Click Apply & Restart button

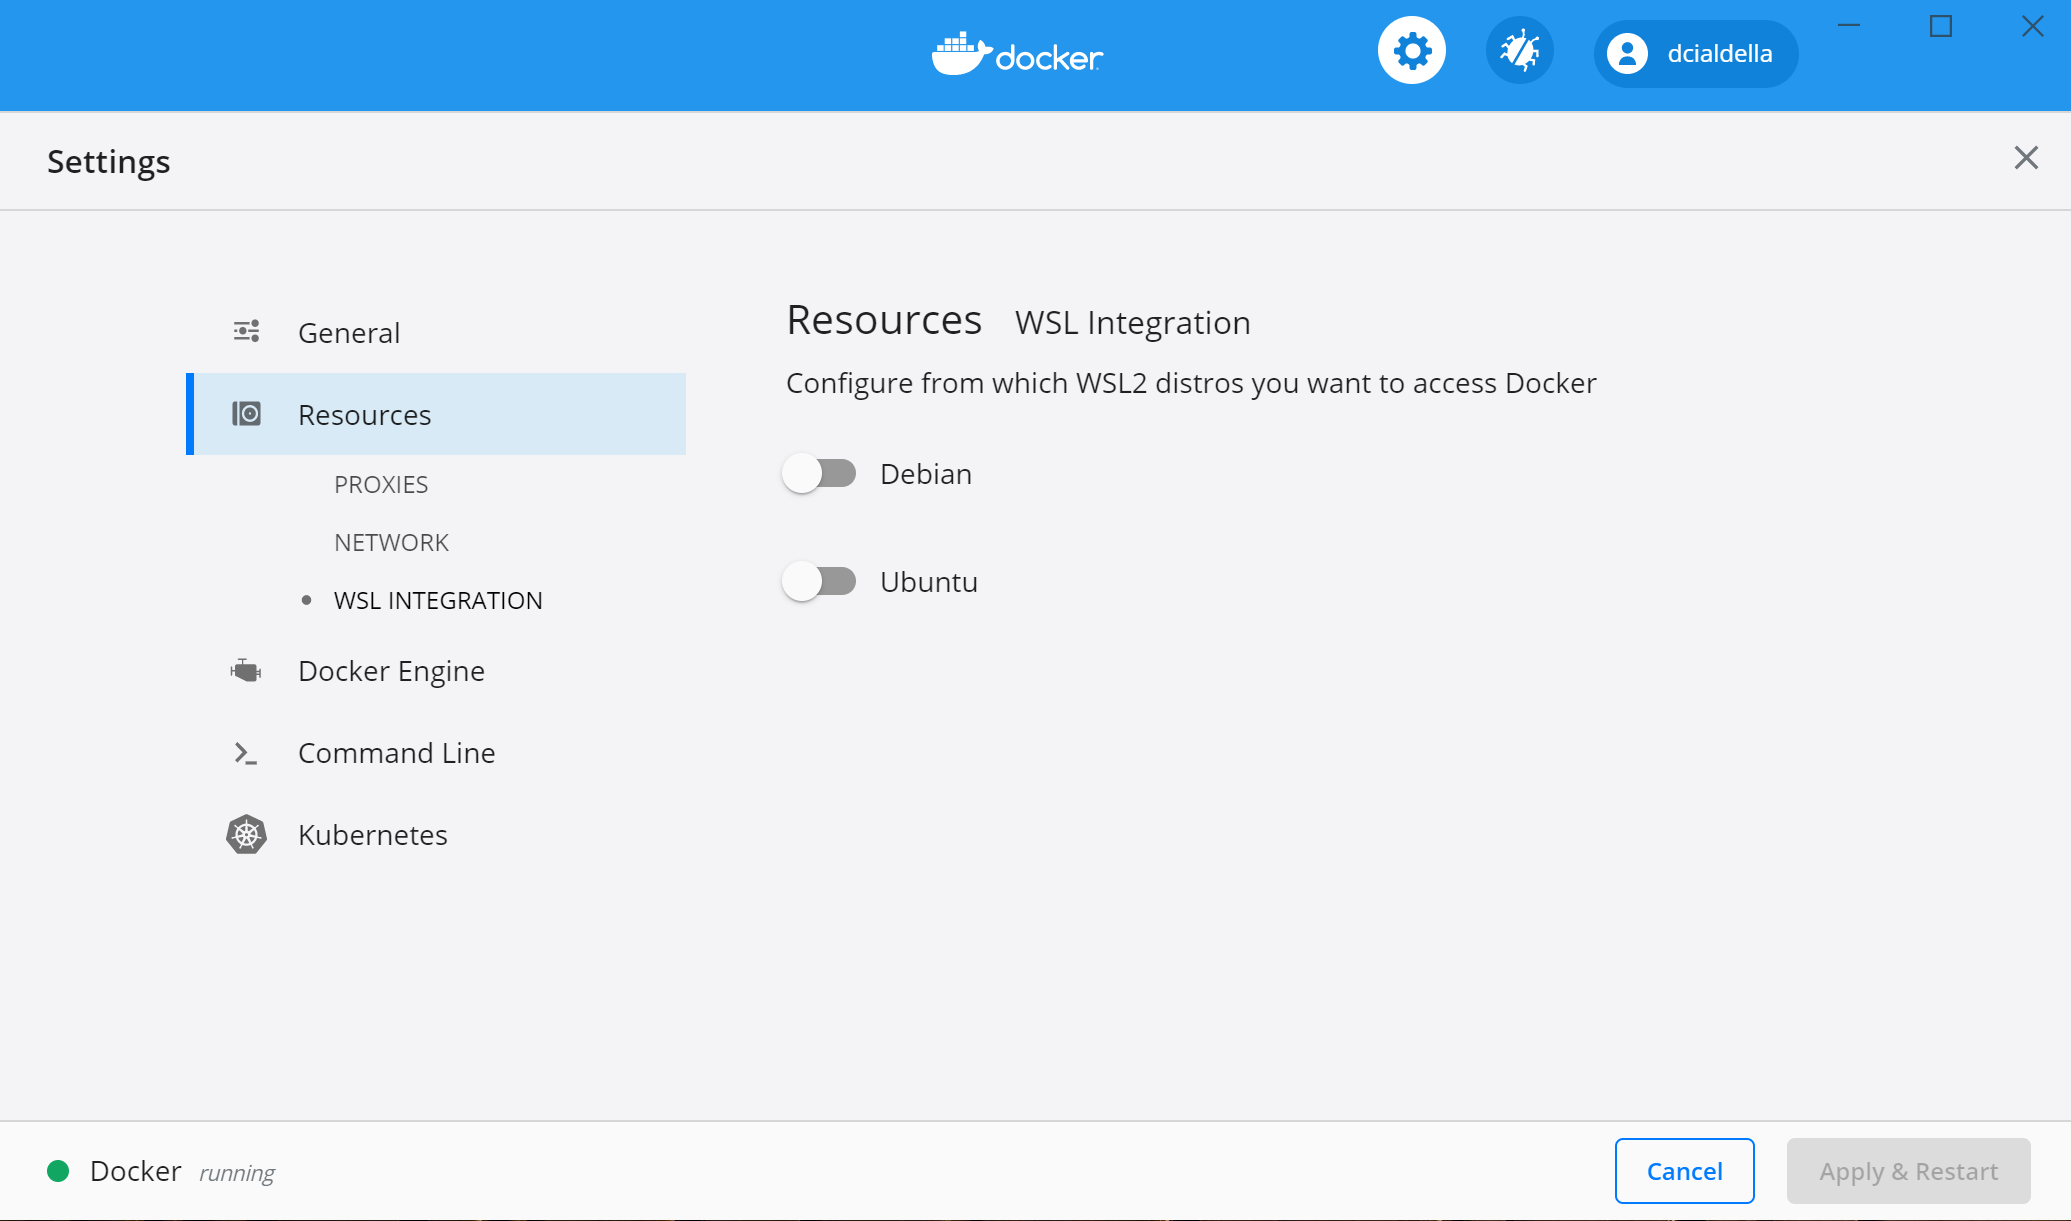(1908, 1171)
